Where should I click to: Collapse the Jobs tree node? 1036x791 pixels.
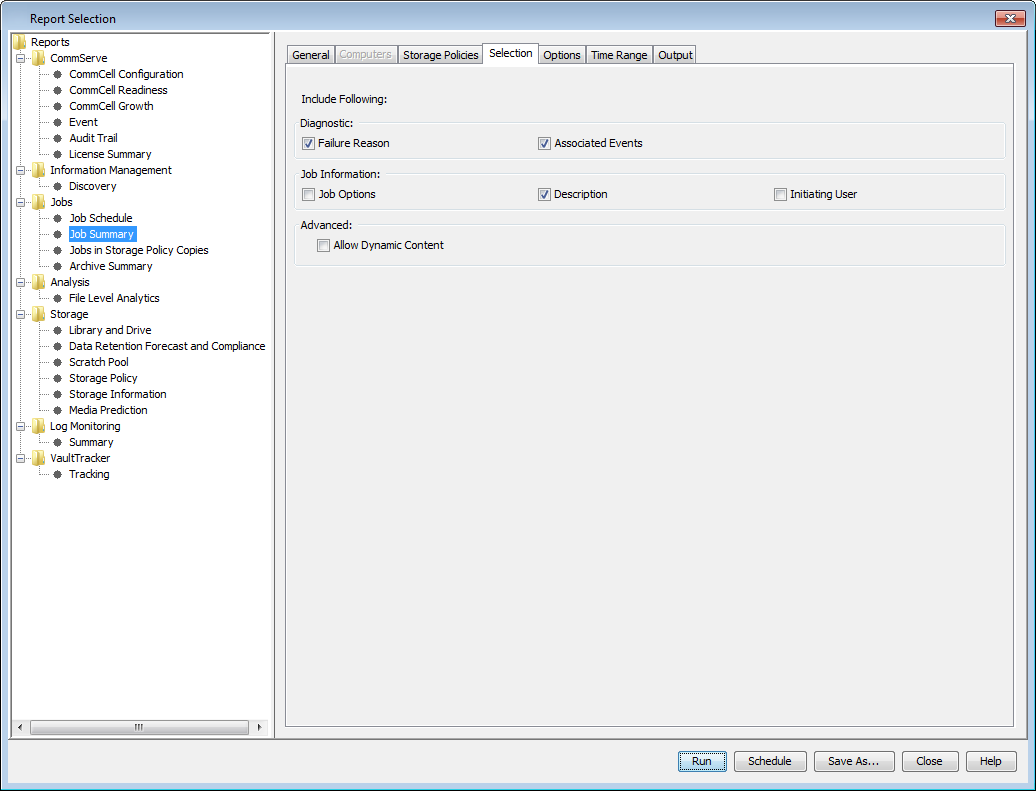point(20,202)
